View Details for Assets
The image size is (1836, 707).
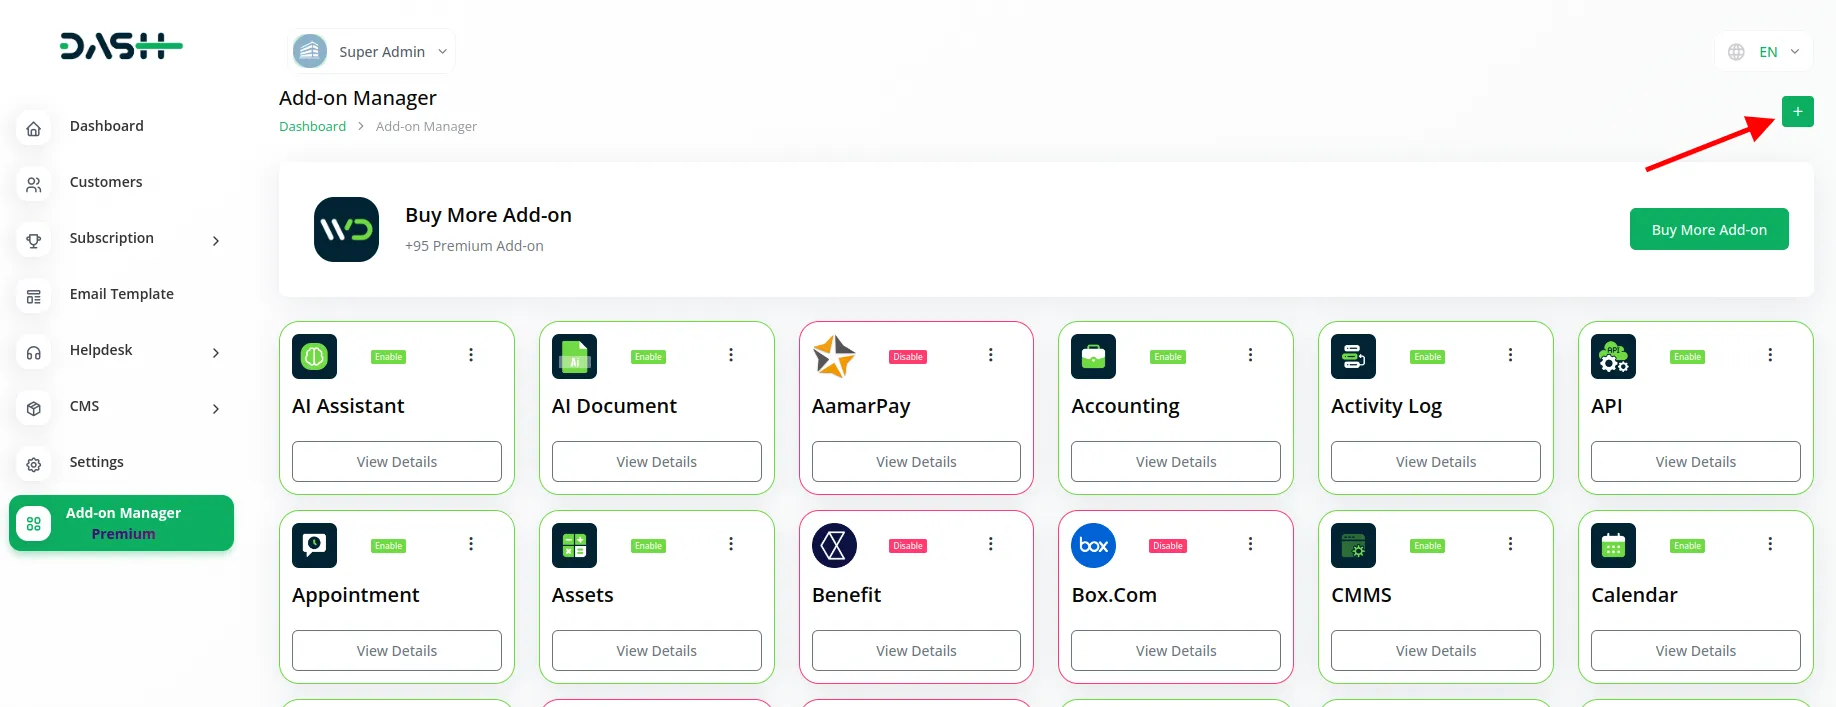657,651
